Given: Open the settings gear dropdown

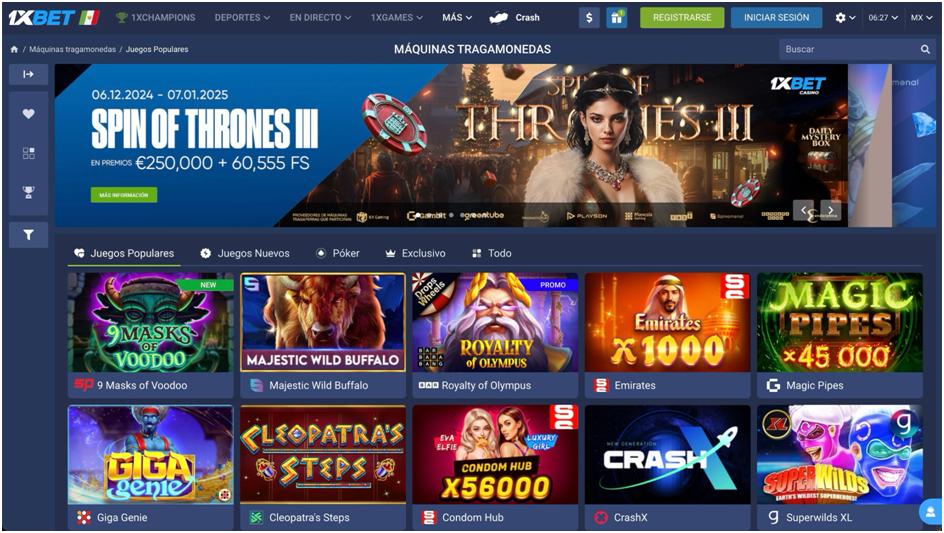Looking at the screenshot, I should (845, 17).
